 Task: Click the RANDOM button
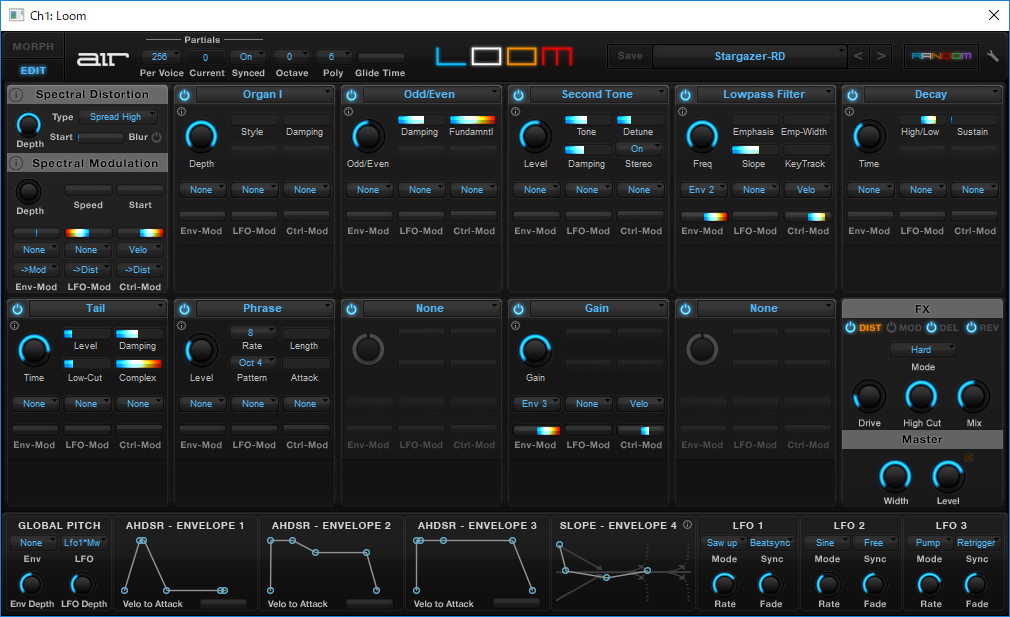tap(941, 56)
